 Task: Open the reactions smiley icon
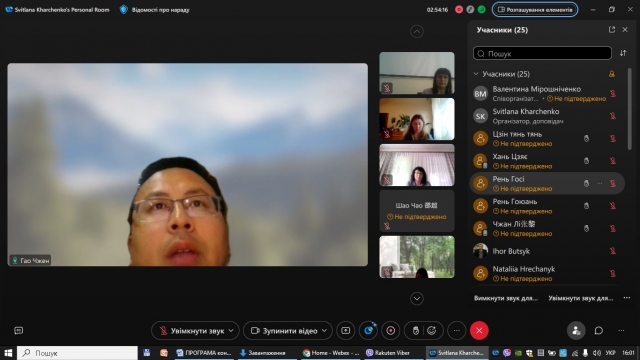point(432,331)
